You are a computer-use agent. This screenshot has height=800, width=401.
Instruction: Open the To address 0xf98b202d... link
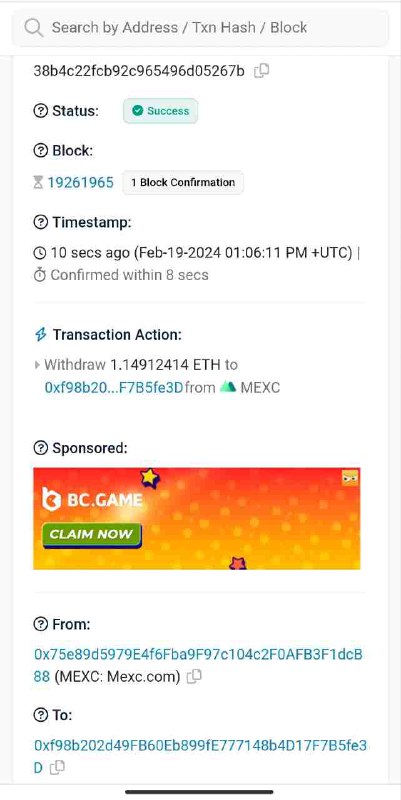pyautogui.click(x=200, y=756)
